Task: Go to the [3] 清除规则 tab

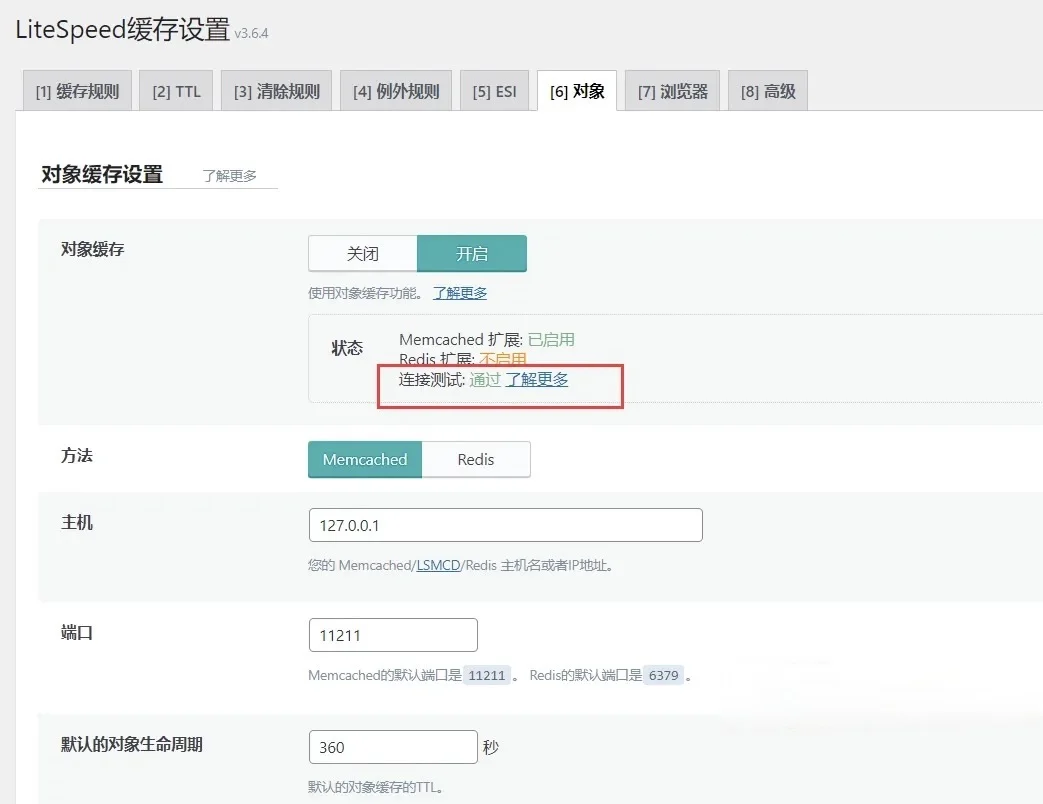Action: point(276,91)
